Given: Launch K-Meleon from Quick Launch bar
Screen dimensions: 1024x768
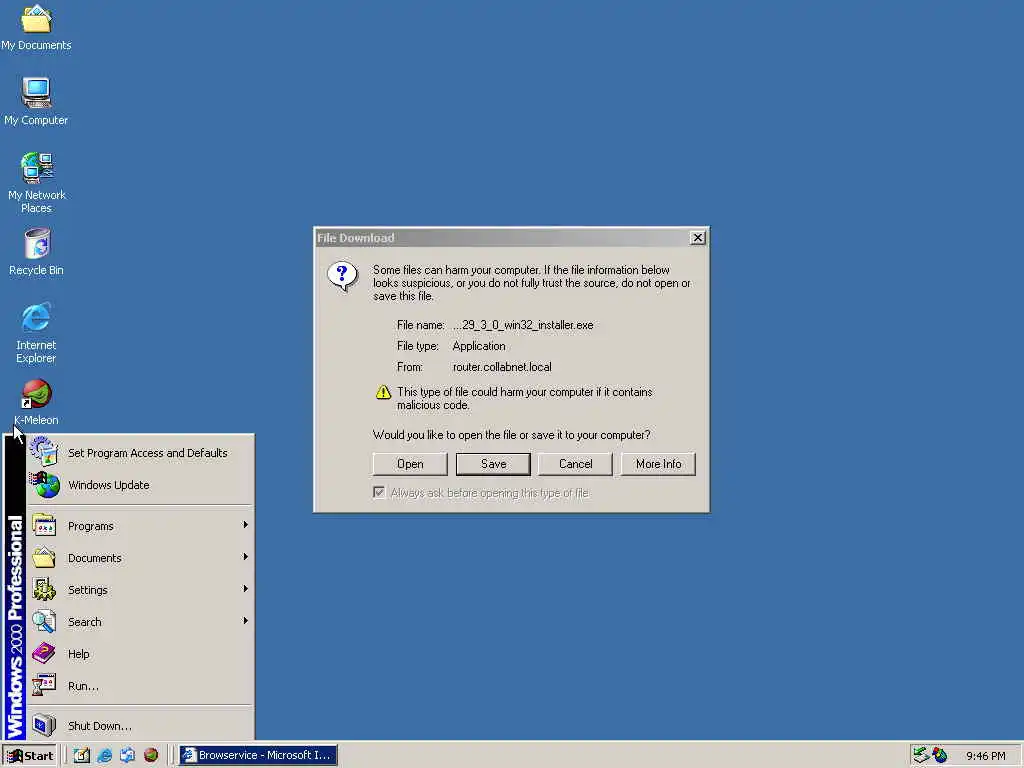Looking at the screenshot, I should tap(151, 755).
